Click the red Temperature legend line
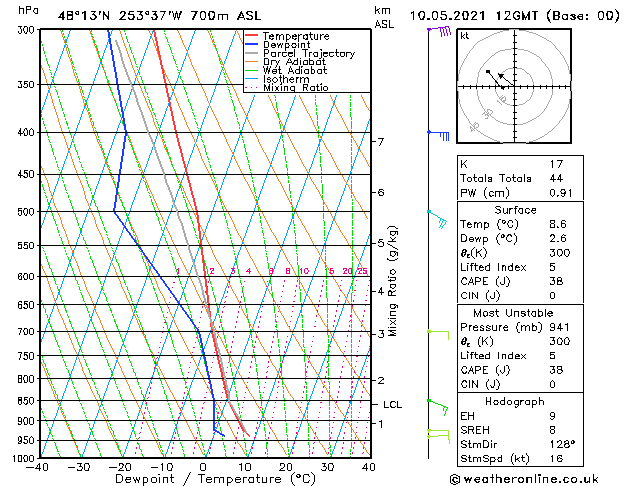 [252, 35]
